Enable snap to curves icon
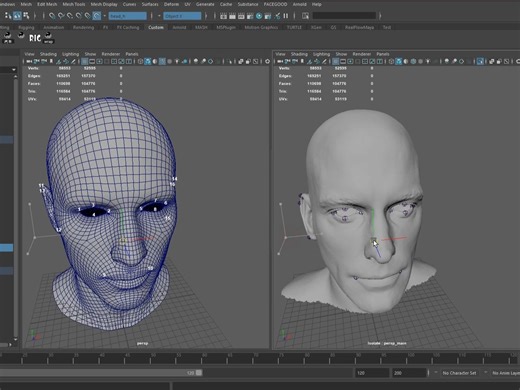The image size is (520, 390). click(61, 16)
